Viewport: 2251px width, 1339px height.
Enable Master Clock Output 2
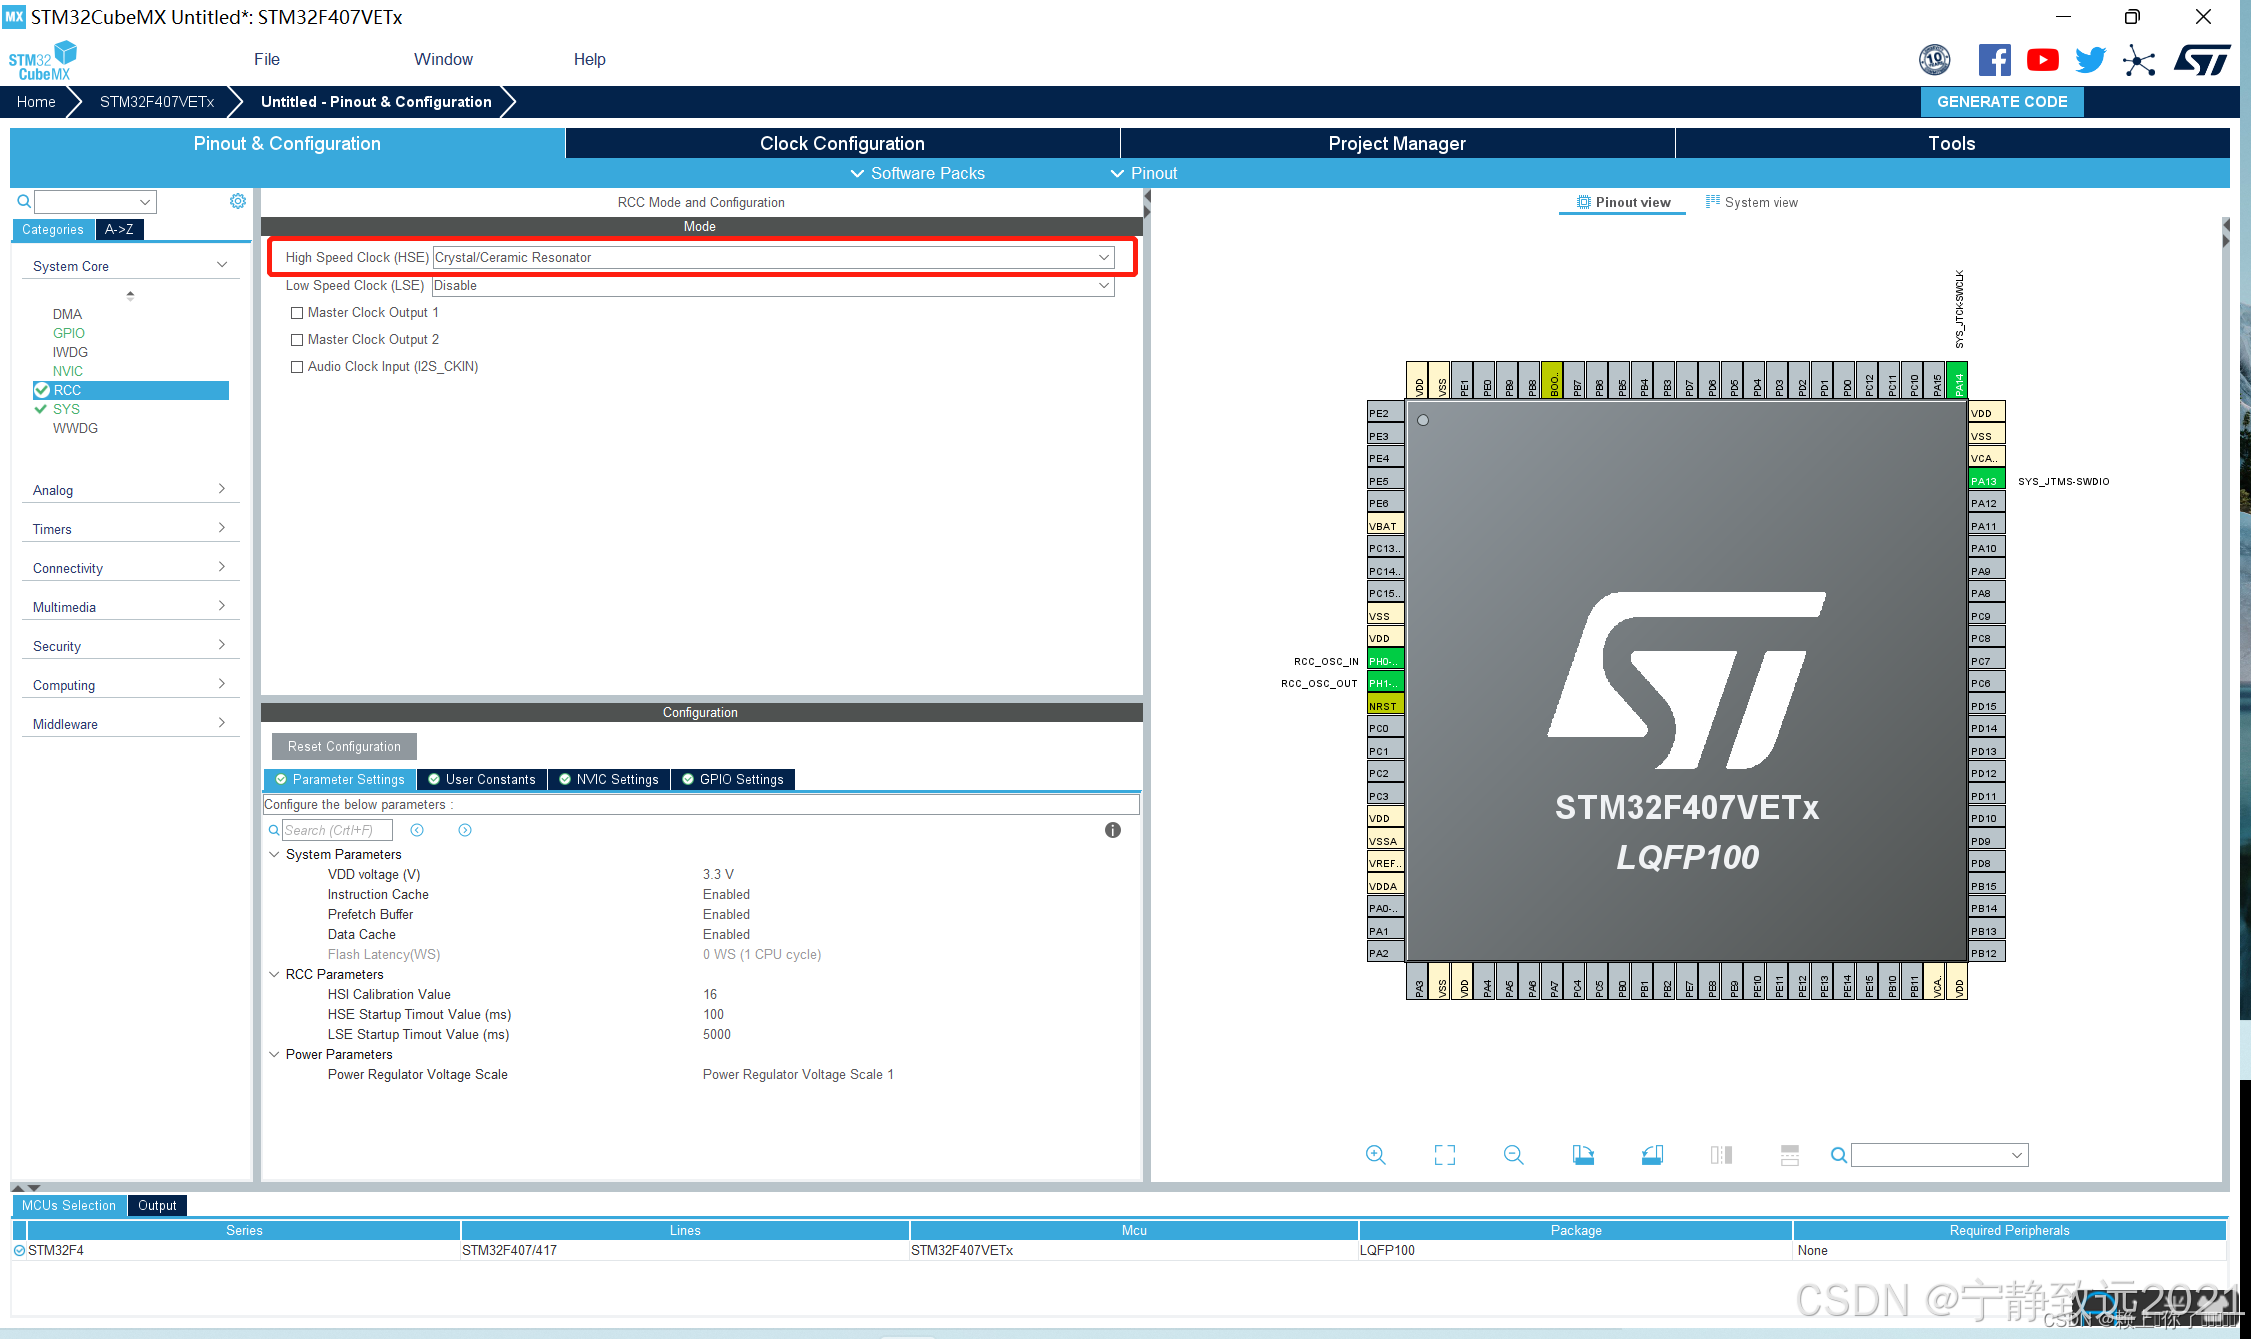coord(297,340)
